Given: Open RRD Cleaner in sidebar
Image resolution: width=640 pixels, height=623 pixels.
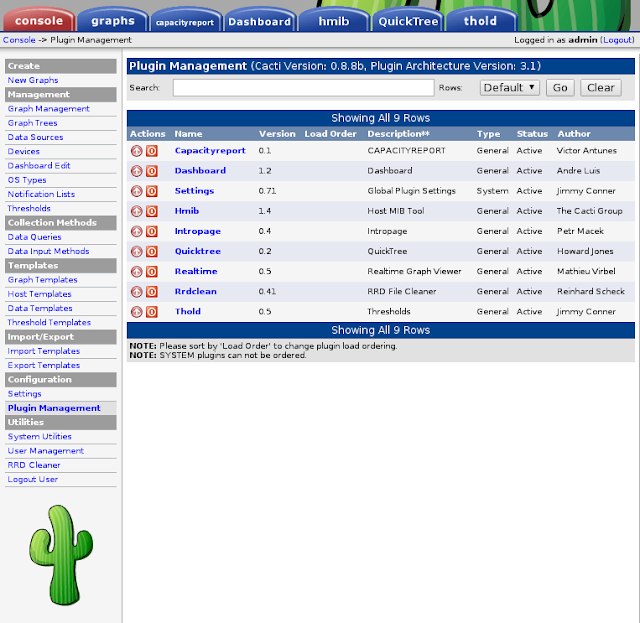Looking at the screenshot, I should 34,465.
